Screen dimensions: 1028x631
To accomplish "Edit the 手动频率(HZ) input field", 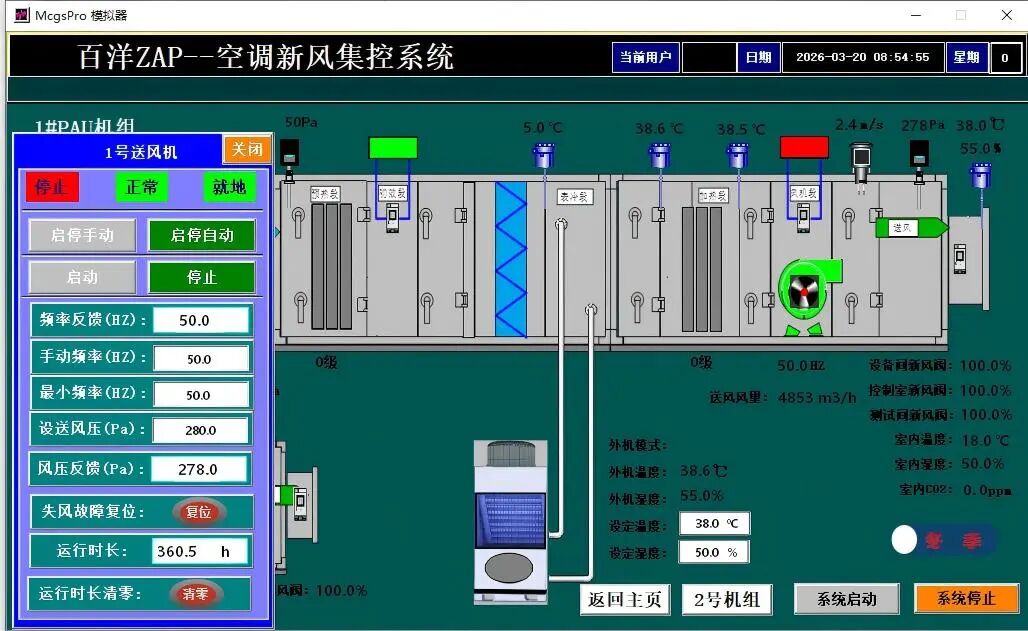I will 201,359.
